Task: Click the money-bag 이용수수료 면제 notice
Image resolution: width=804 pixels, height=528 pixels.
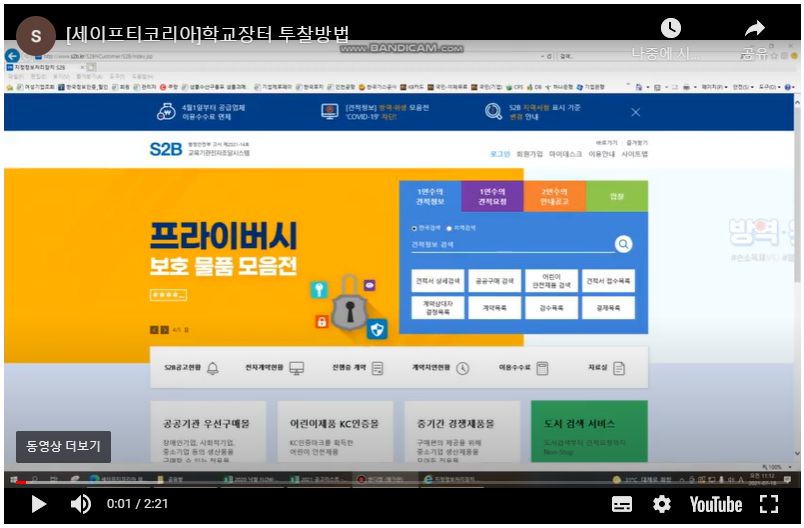Action: pyautogui.click(x=201, y=112)
